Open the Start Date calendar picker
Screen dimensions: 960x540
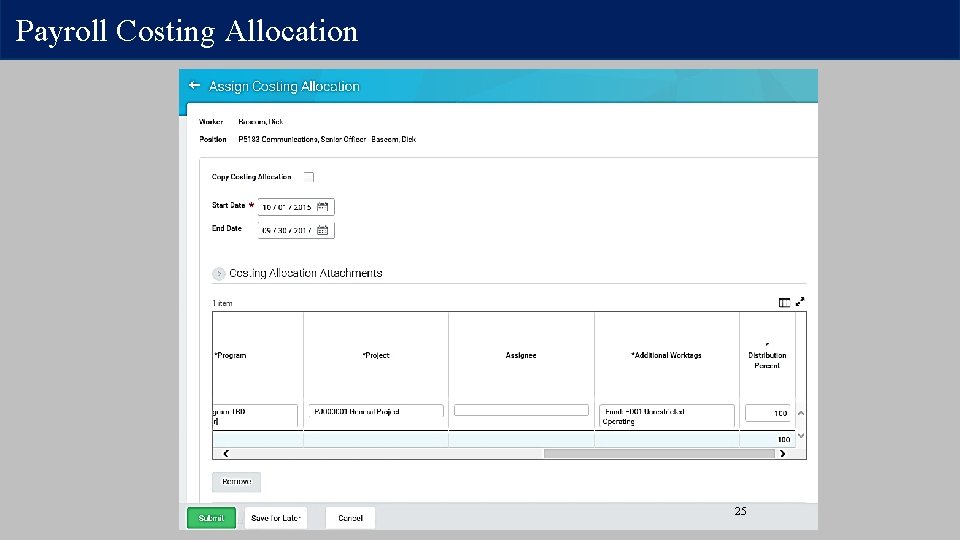tap(323, 207)
